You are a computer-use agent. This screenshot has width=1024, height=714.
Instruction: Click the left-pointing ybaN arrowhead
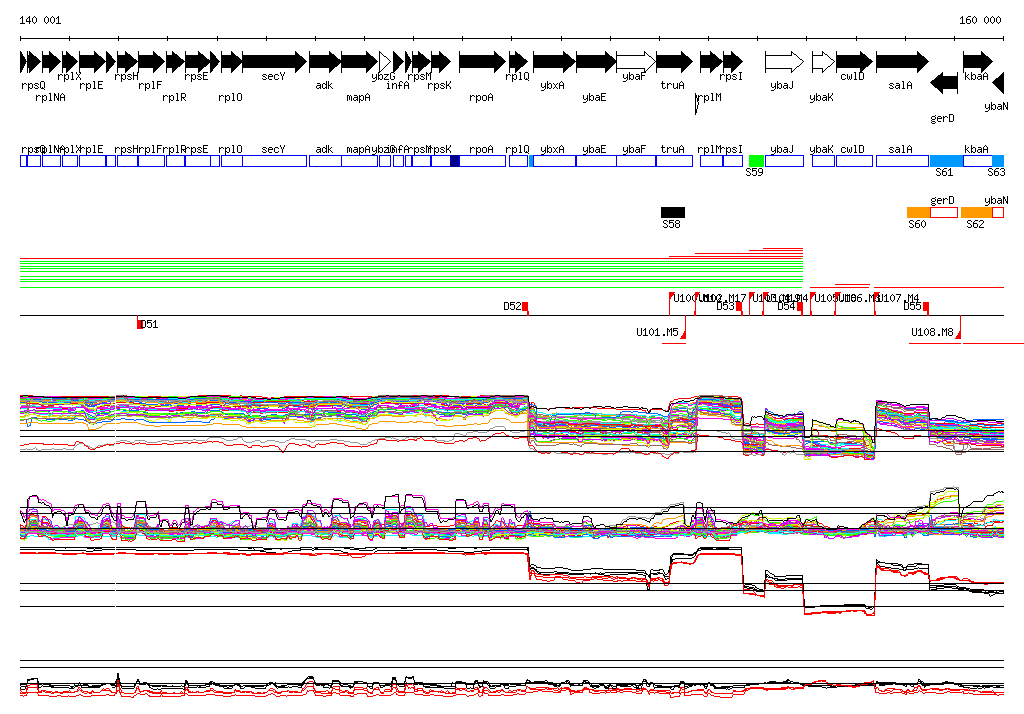click(998, 83)
